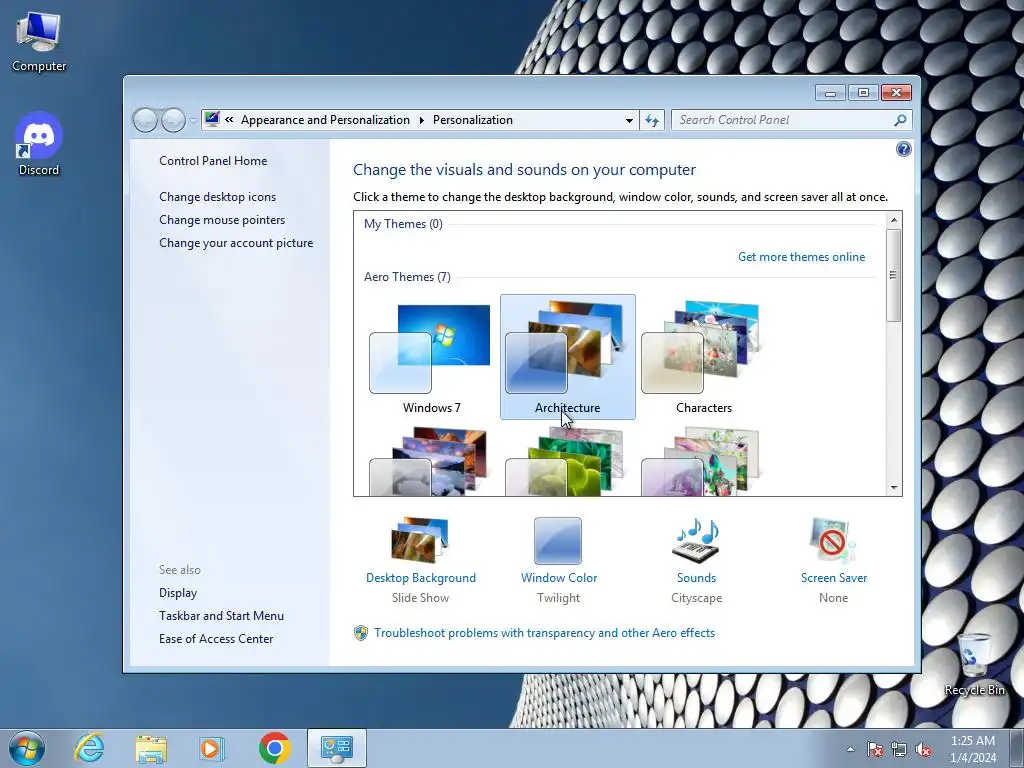This screenshot has width=1024, height=768.
Task: Expand the double-chevron breadcrumb in address bar
Action: coord(229,120)
